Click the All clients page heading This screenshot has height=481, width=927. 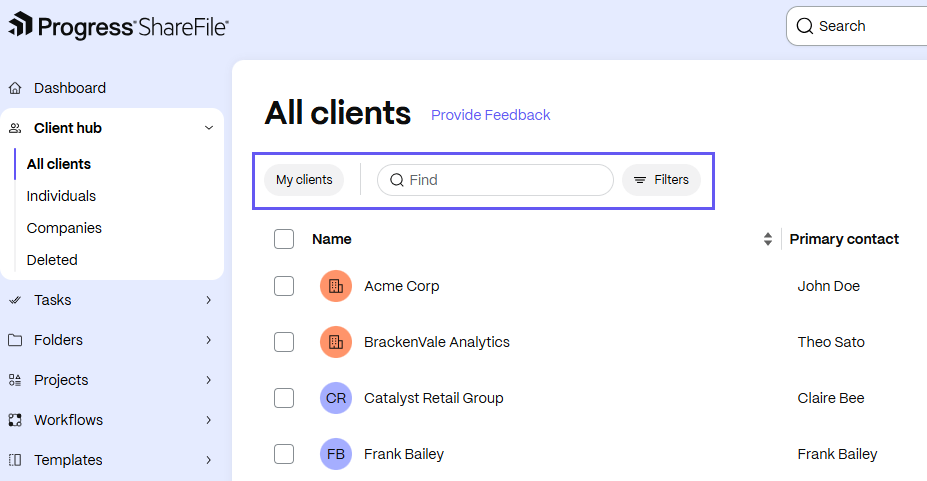point(338,113)
